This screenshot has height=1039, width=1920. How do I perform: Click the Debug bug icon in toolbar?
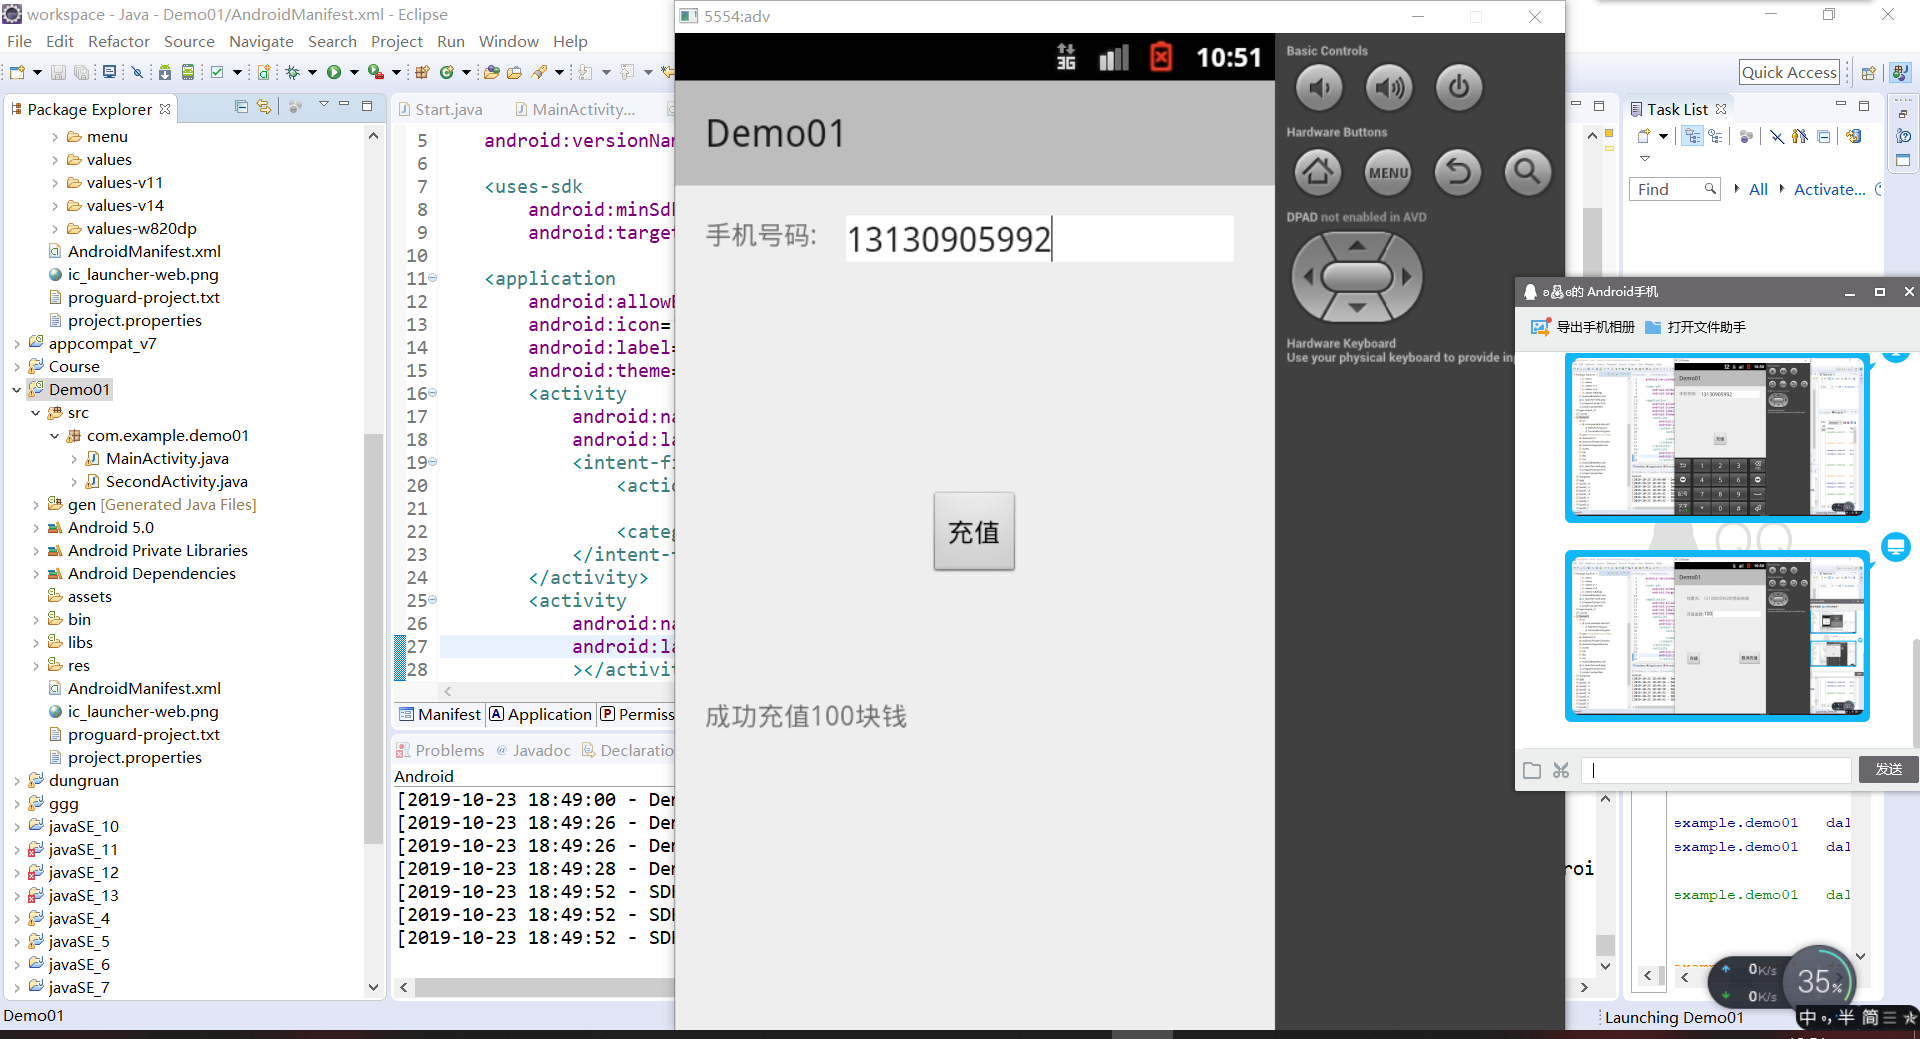(293, 72)
